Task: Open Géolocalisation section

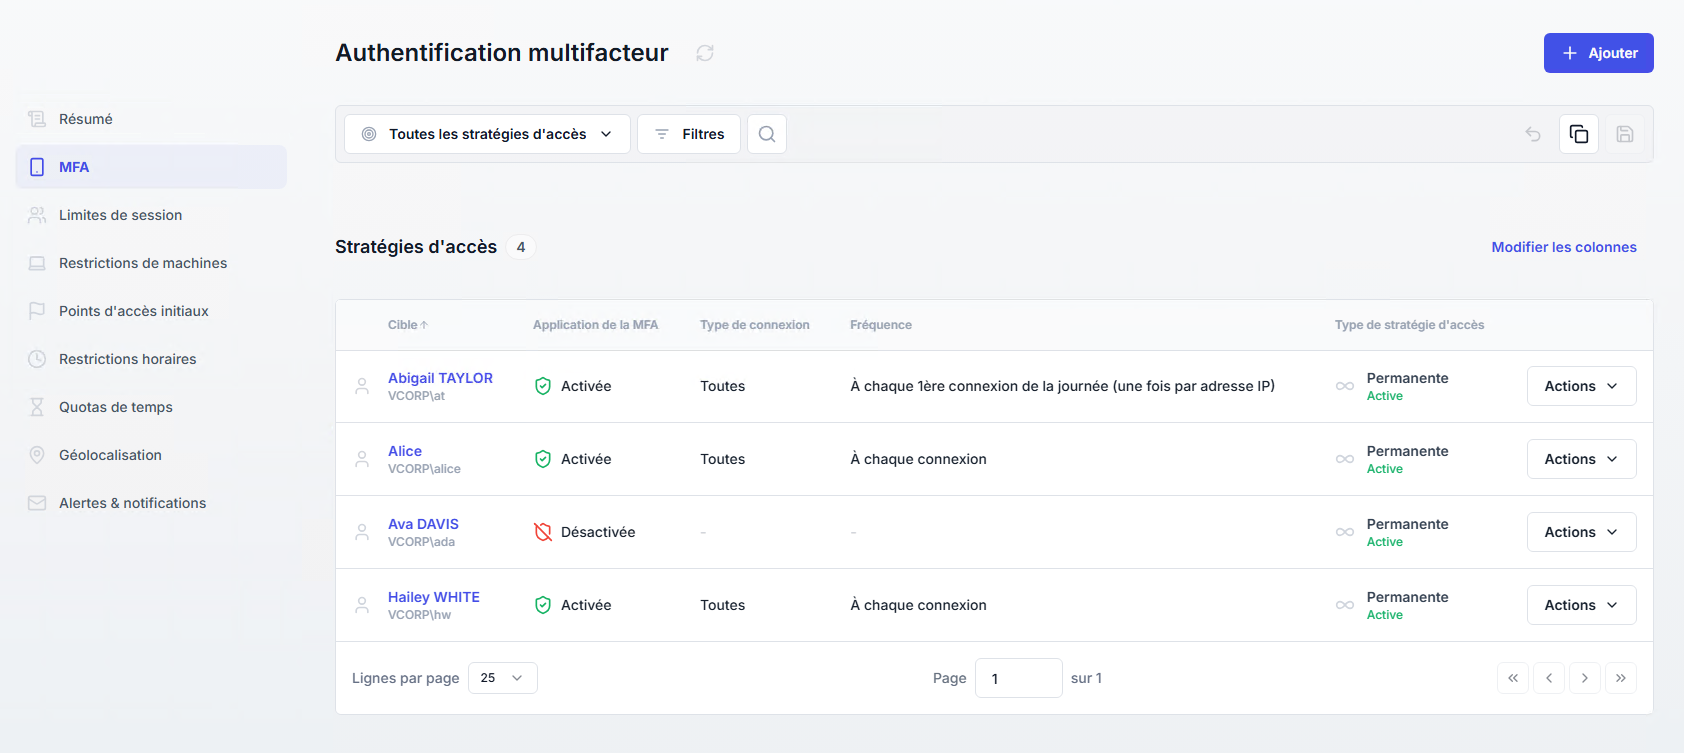Action: point(151,455)
